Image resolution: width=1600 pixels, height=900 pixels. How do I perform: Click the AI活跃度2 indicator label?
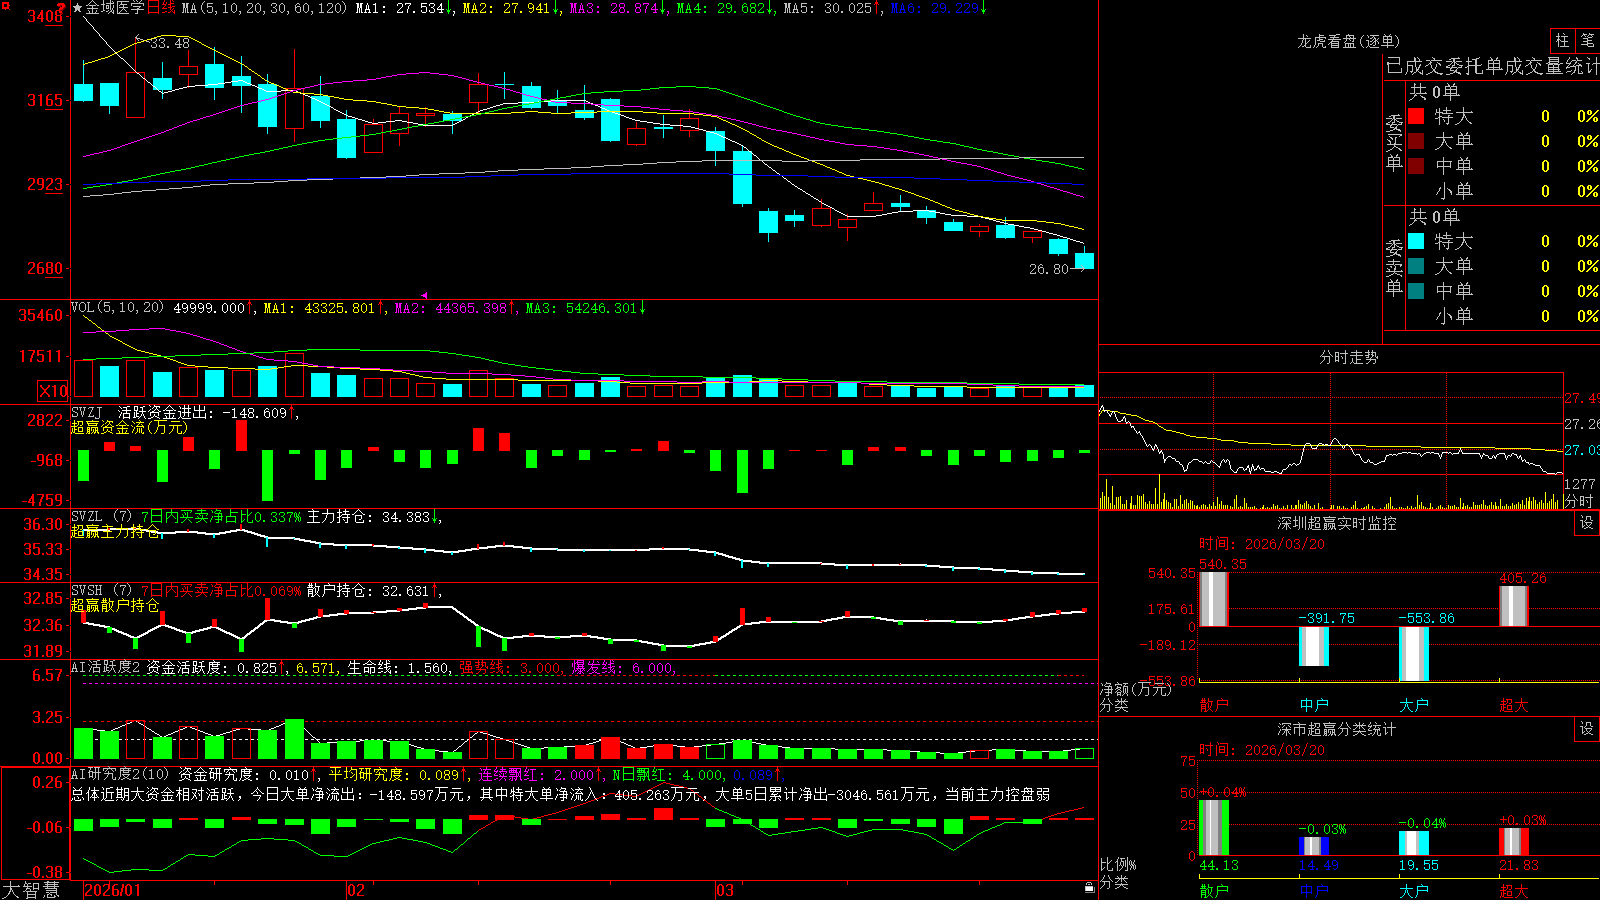pos(106,667)
